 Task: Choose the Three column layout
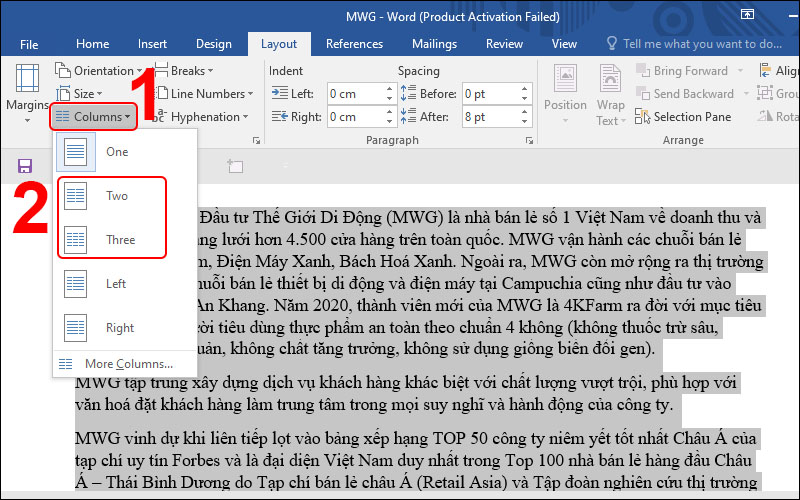[126, 240]
